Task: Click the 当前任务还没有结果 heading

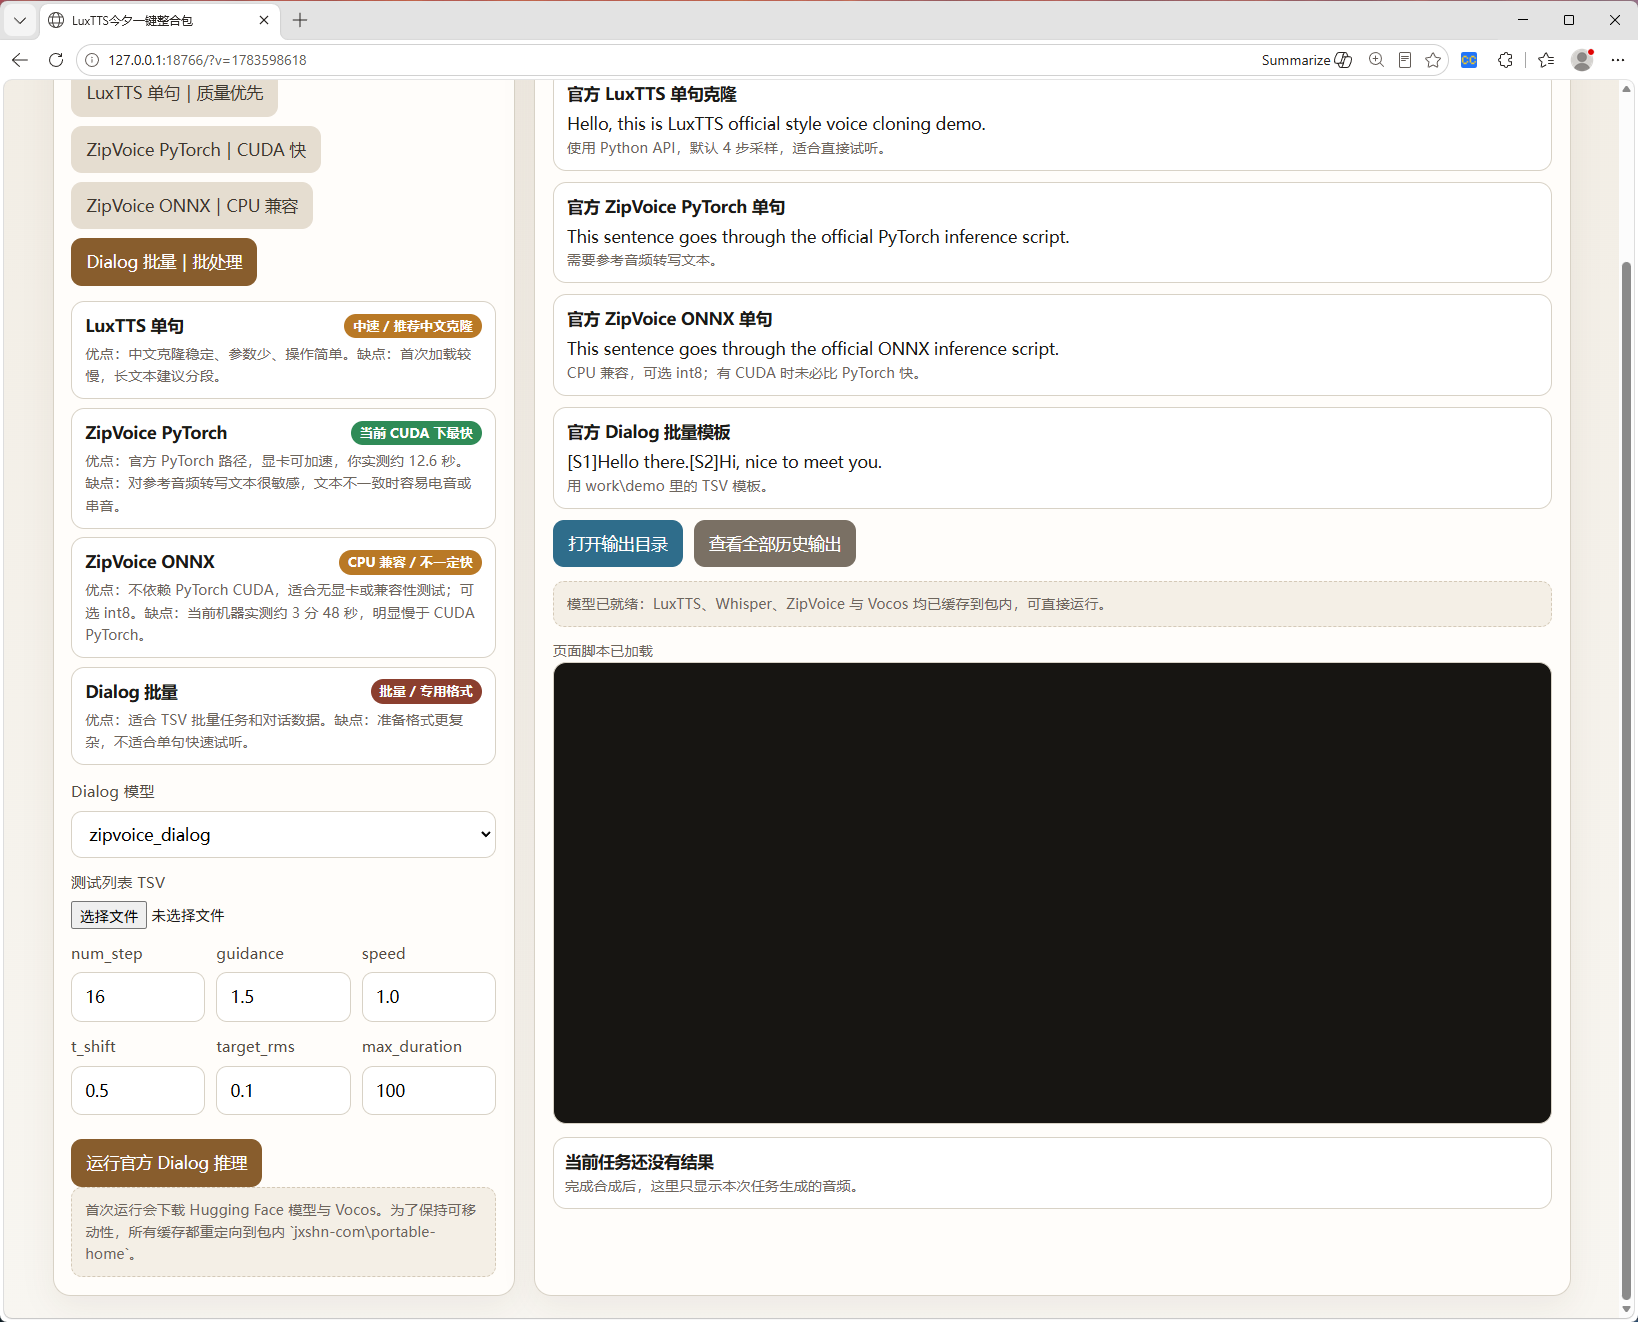Action: coord(639,1162)
